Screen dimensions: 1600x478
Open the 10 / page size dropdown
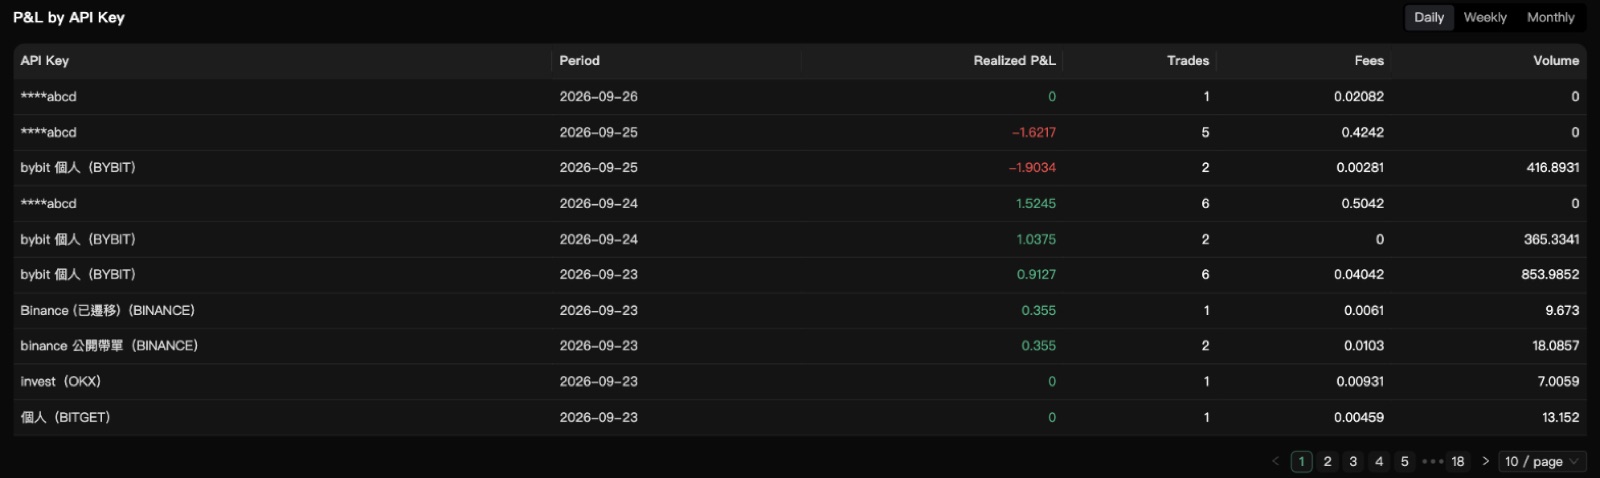(1542, 461)
